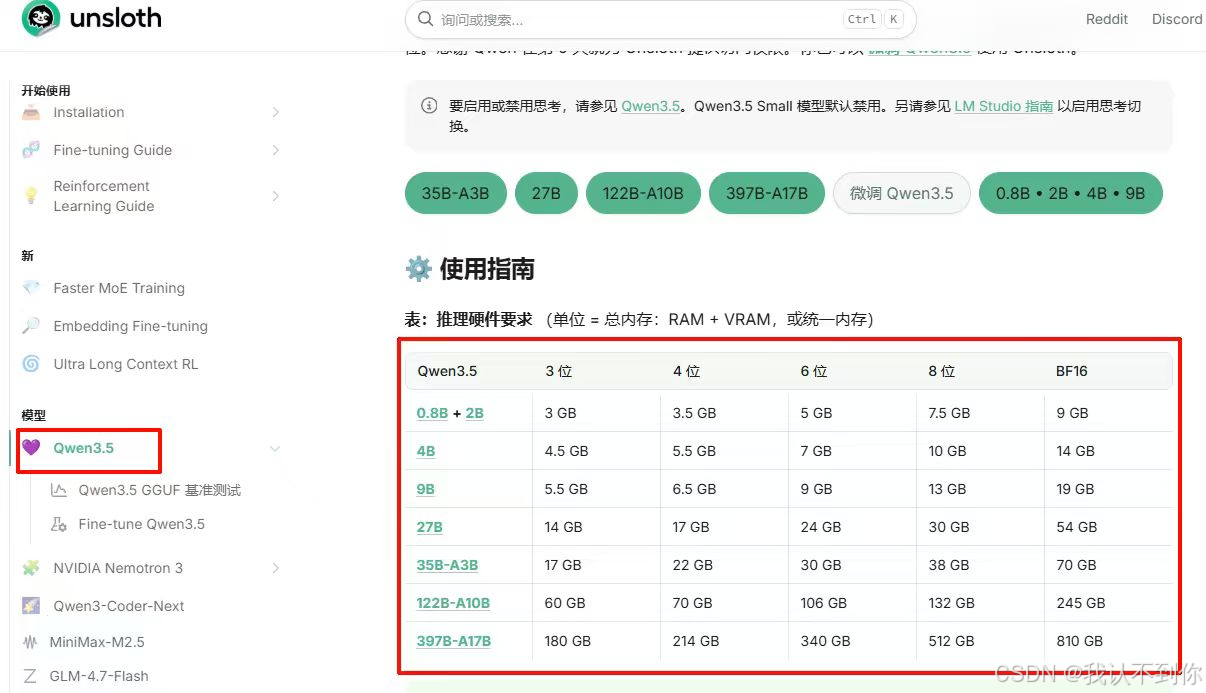Click the 122B-A10B link in the table

pyautogui.click(x=453, y=603)
